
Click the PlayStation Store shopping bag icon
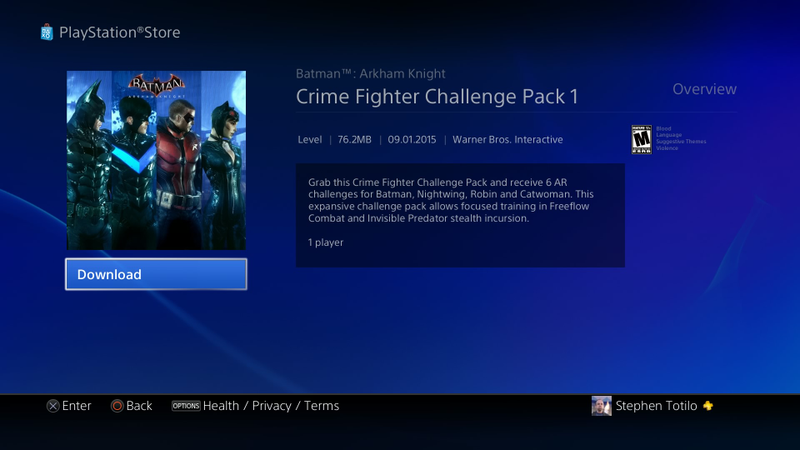coord(46,32)
